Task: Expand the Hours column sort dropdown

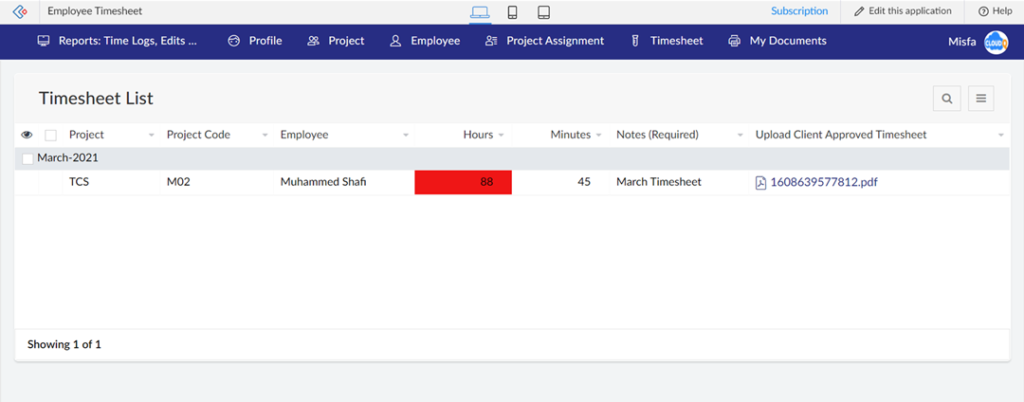Action: pyautogui.click(x=501, y=135)
